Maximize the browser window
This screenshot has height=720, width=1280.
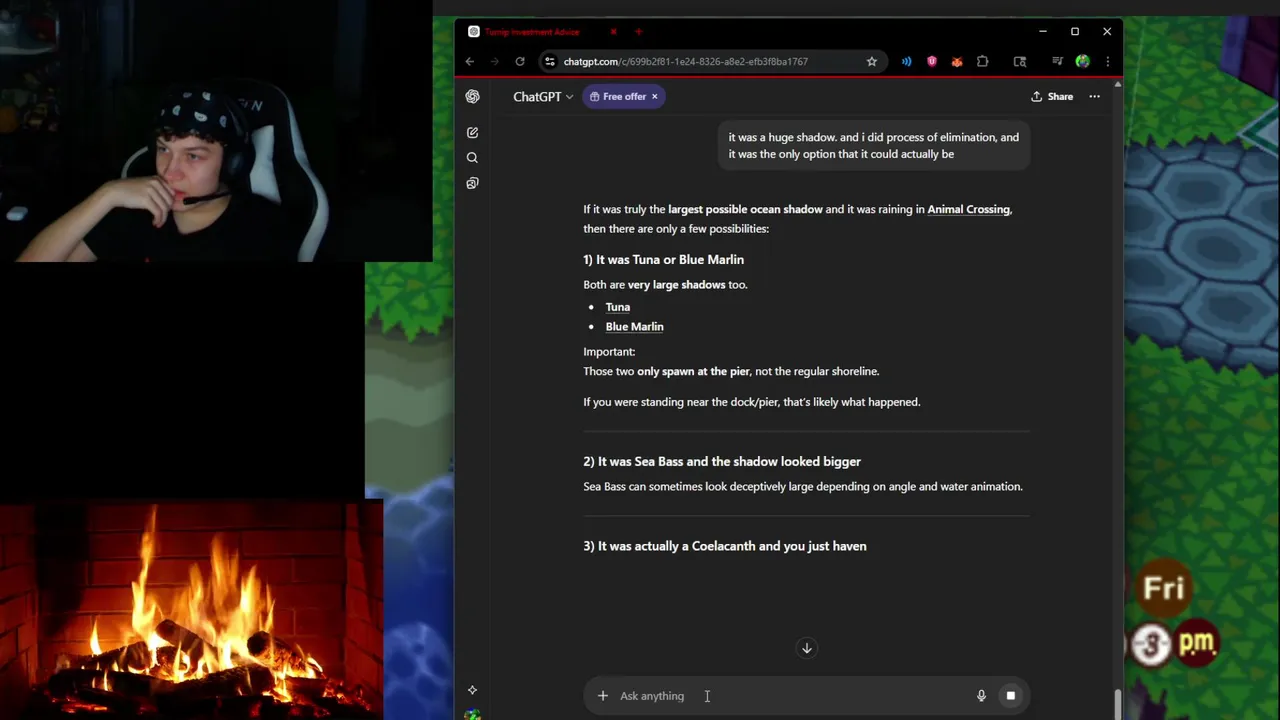(x=1075, y=32)
